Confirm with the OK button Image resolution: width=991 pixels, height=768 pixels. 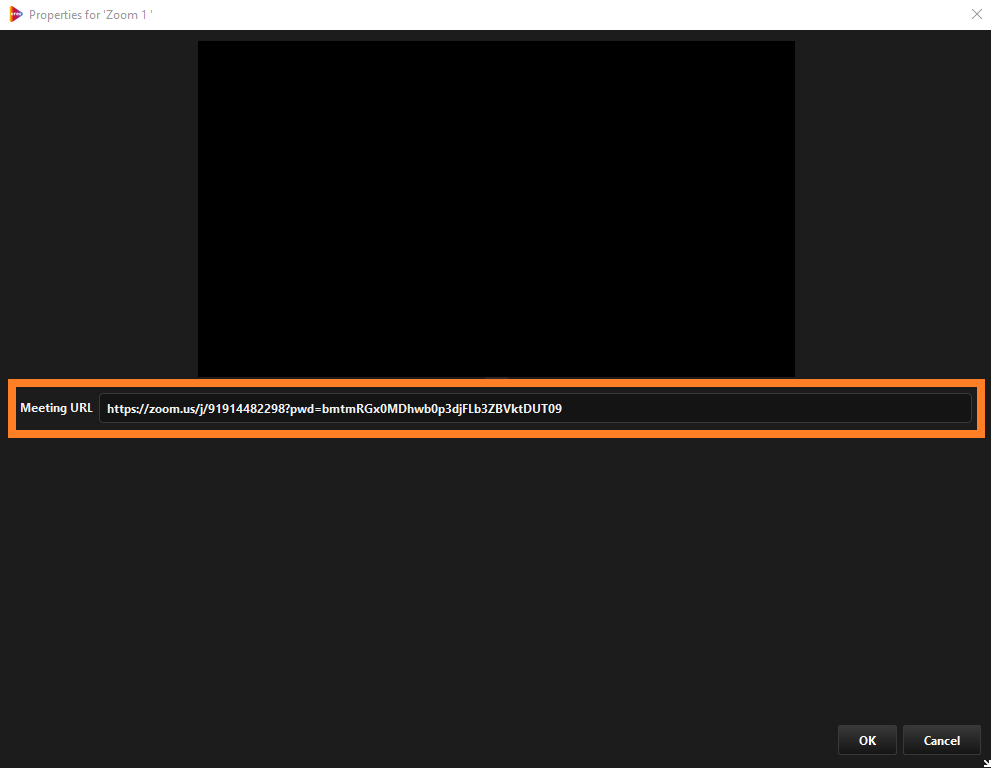(866, 740)
